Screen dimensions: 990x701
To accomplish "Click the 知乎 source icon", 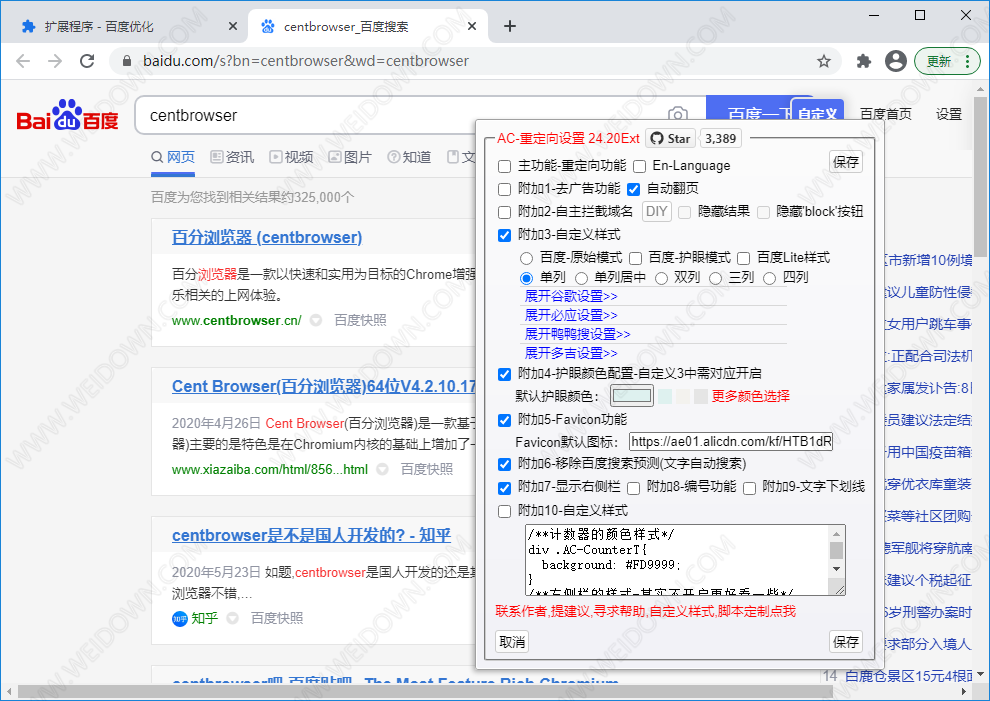I will point(180,618).
